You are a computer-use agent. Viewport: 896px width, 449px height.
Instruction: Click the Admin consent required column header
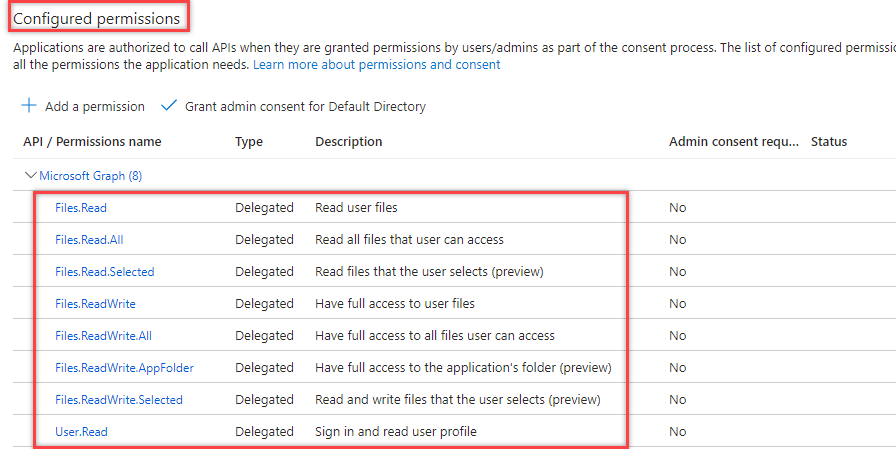click(x=734, y=142)
